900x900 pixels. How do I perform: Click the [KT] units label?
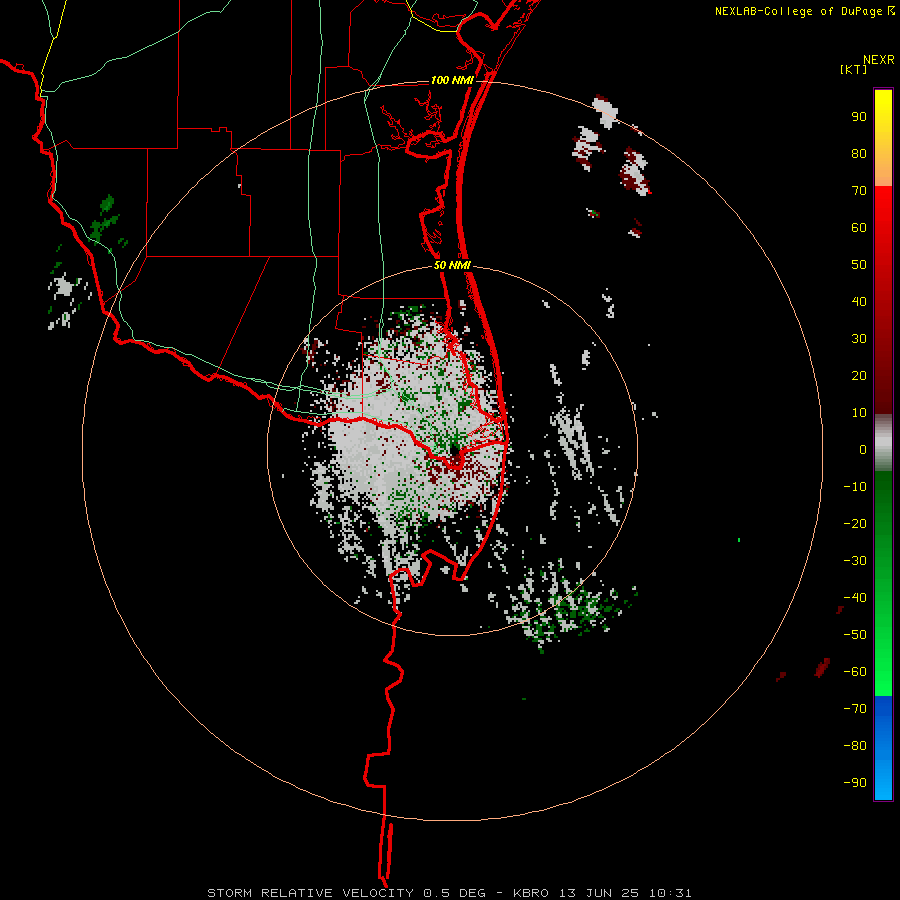pyautogui.click(x=854, y=70)
